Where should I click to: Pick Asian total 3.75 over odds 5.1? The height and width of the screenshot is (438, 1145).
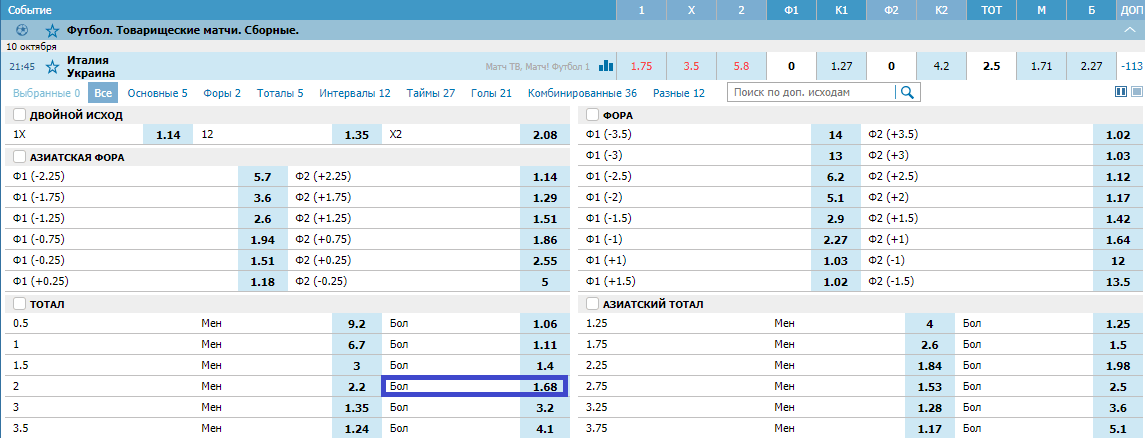(x=1117, y=429)
